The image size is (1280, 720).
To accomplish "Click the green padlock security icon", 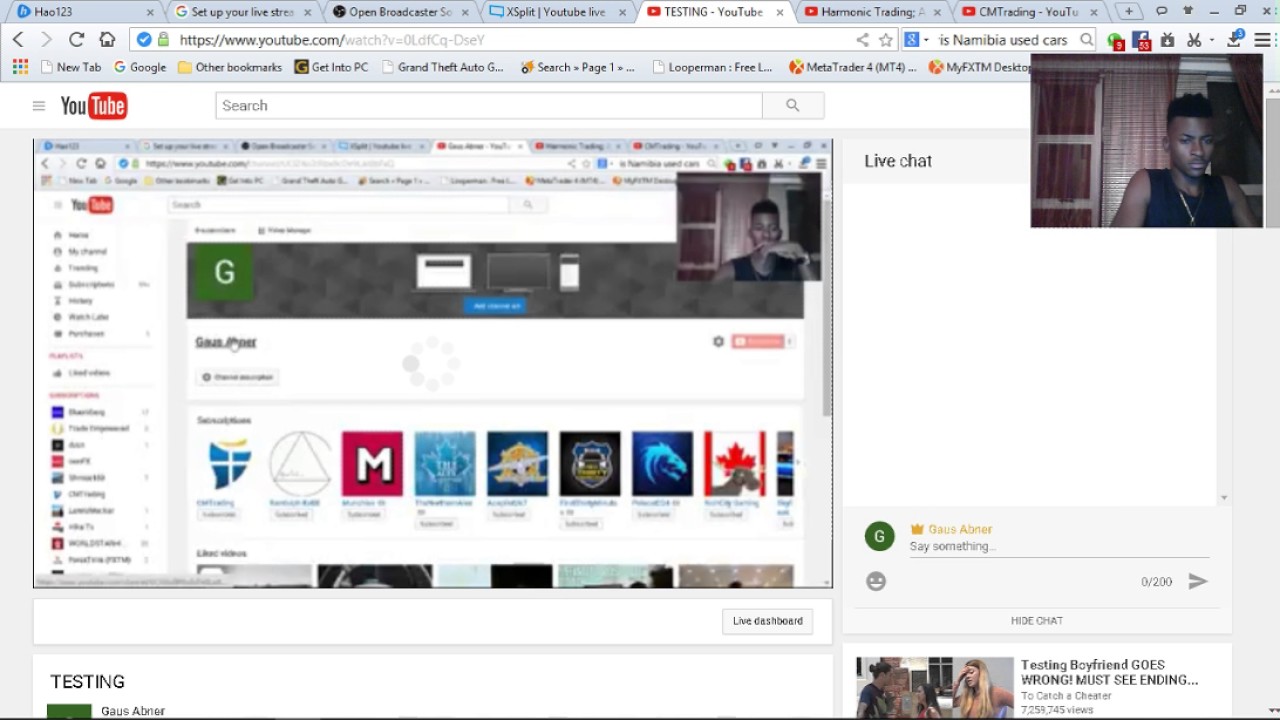I will (162, 40).
